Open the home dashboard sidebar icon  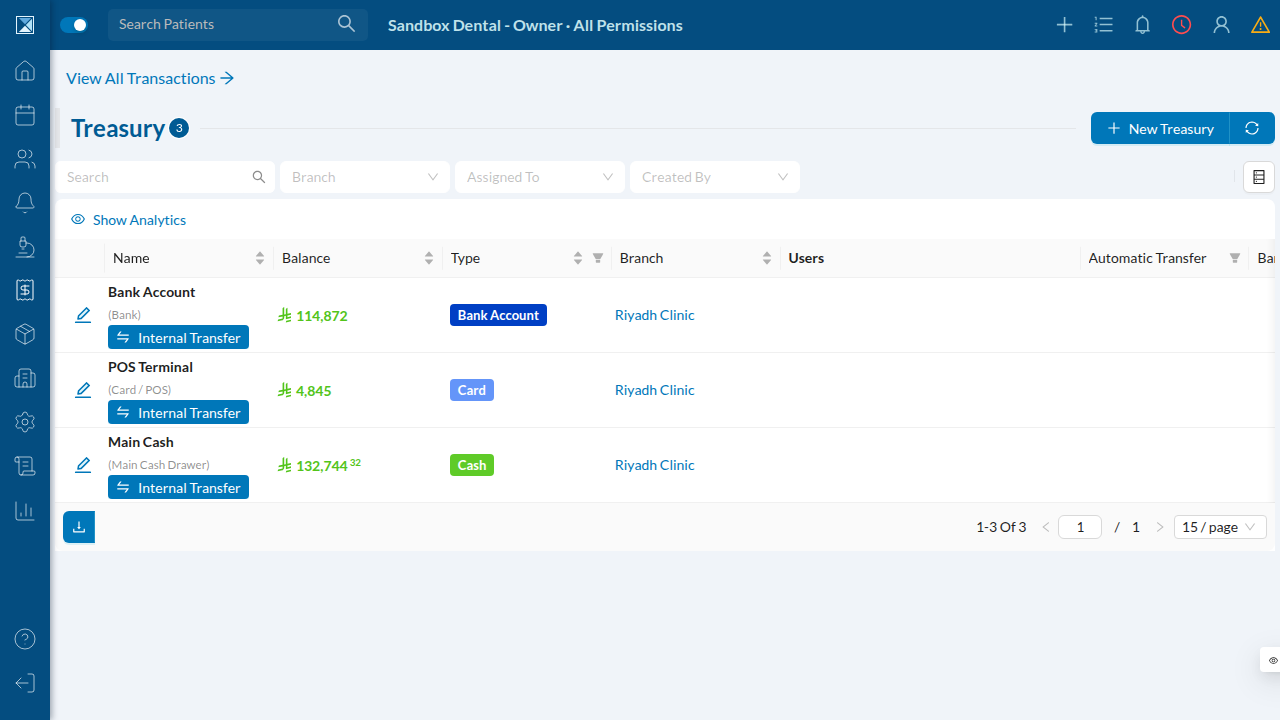(25, 71)
